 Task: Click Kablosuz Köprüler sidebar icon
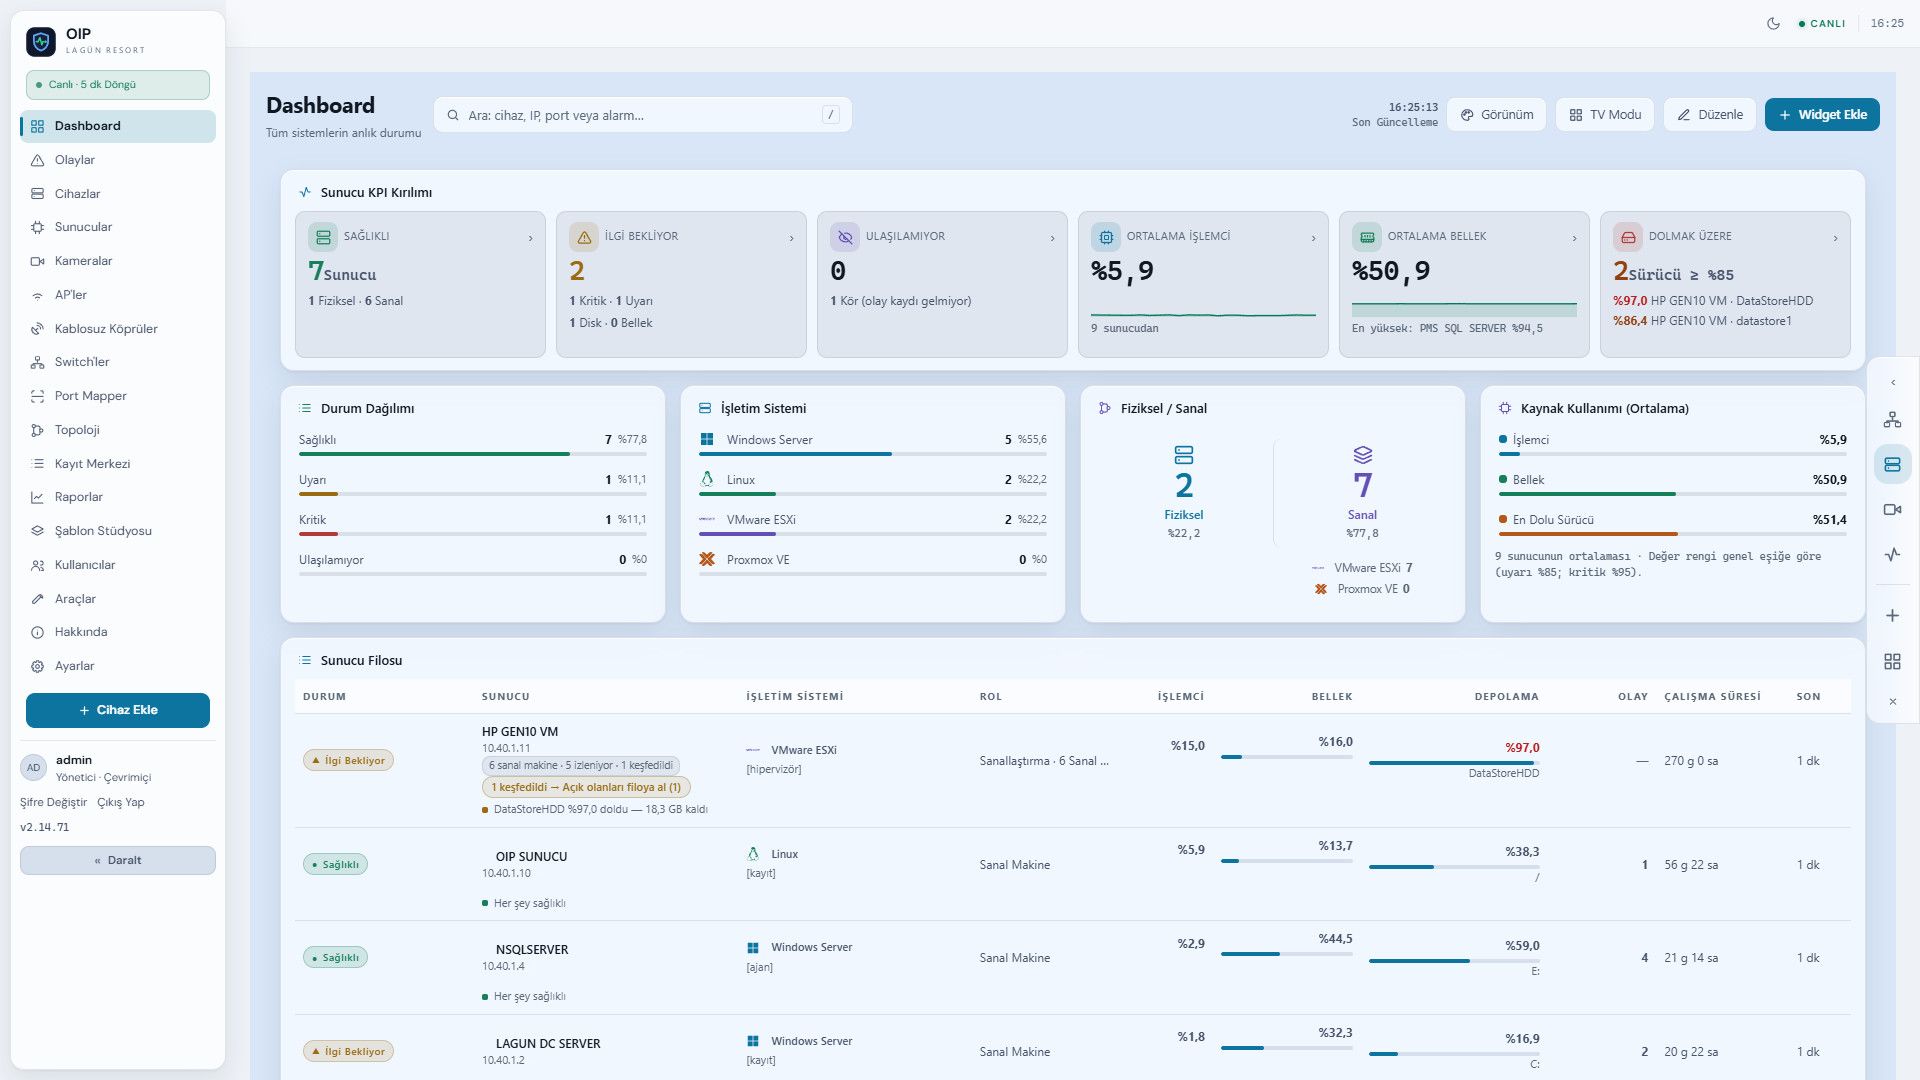(x=37, y=329)
